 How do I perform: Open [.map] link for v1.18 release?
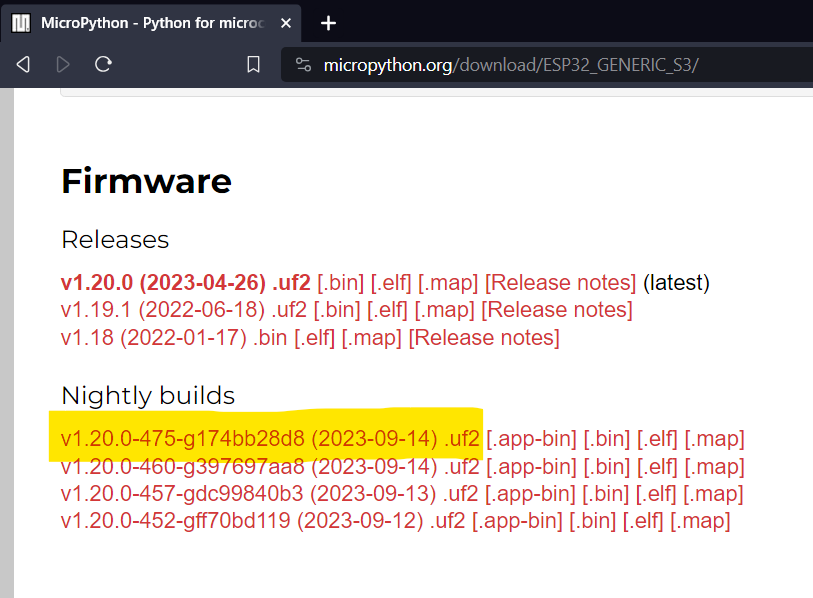[x=371, y=338]
